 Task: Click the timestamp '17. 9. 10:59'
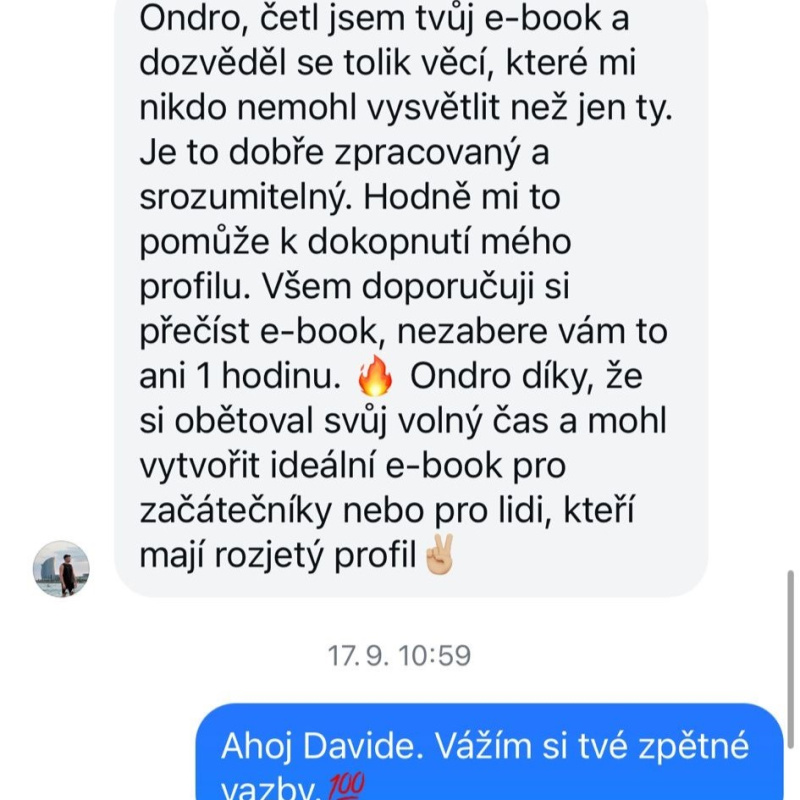pyautogui.click(x=399, y=656)
